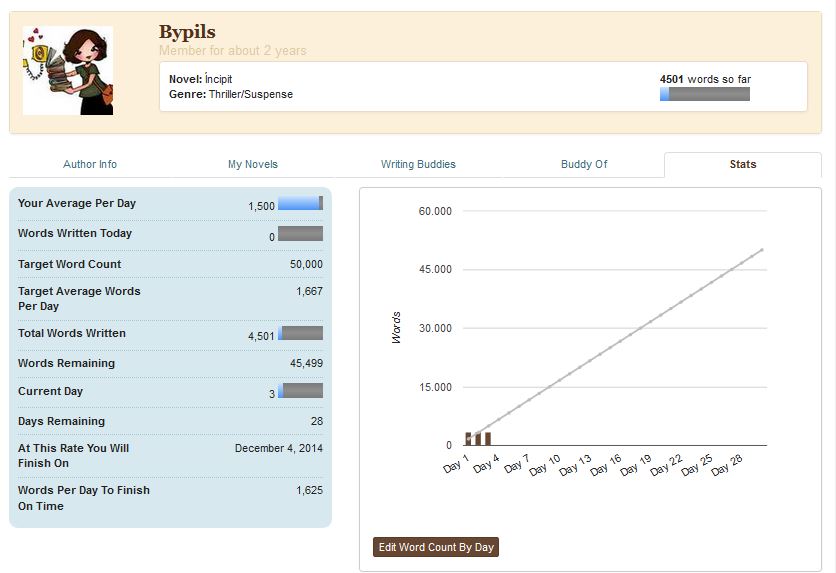The width and height of the screenshot is (836, 573).
Task: Click the novel title İncipit
Action: (218, 79)
